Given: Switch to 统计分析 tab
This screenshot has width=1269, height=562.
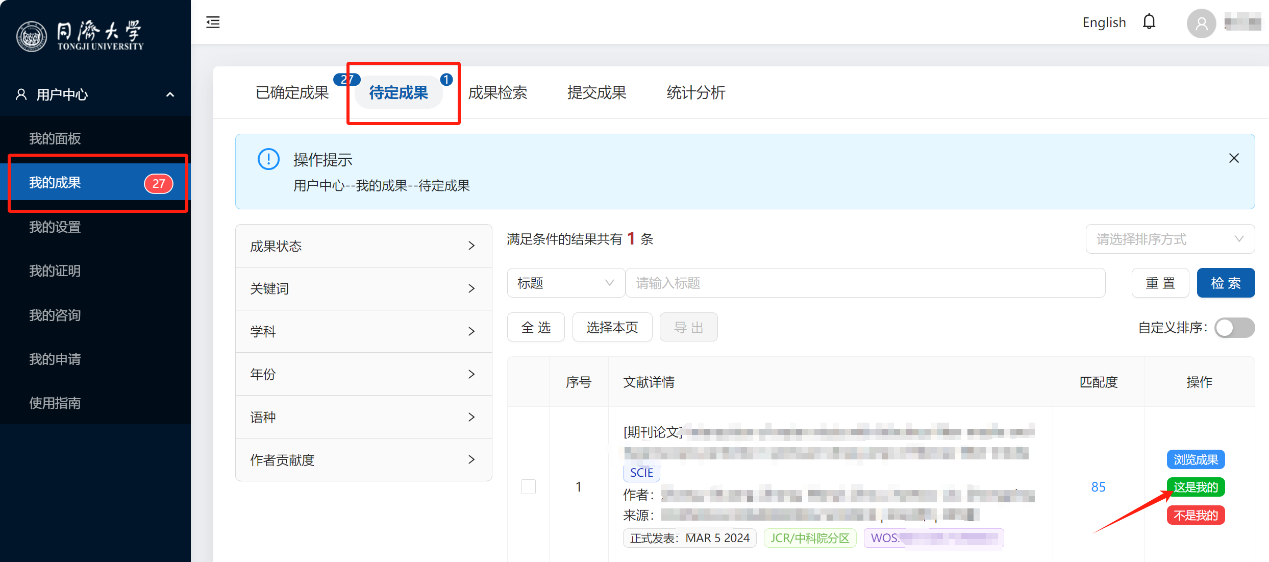Looking at the screenshot, I should 696,93.
